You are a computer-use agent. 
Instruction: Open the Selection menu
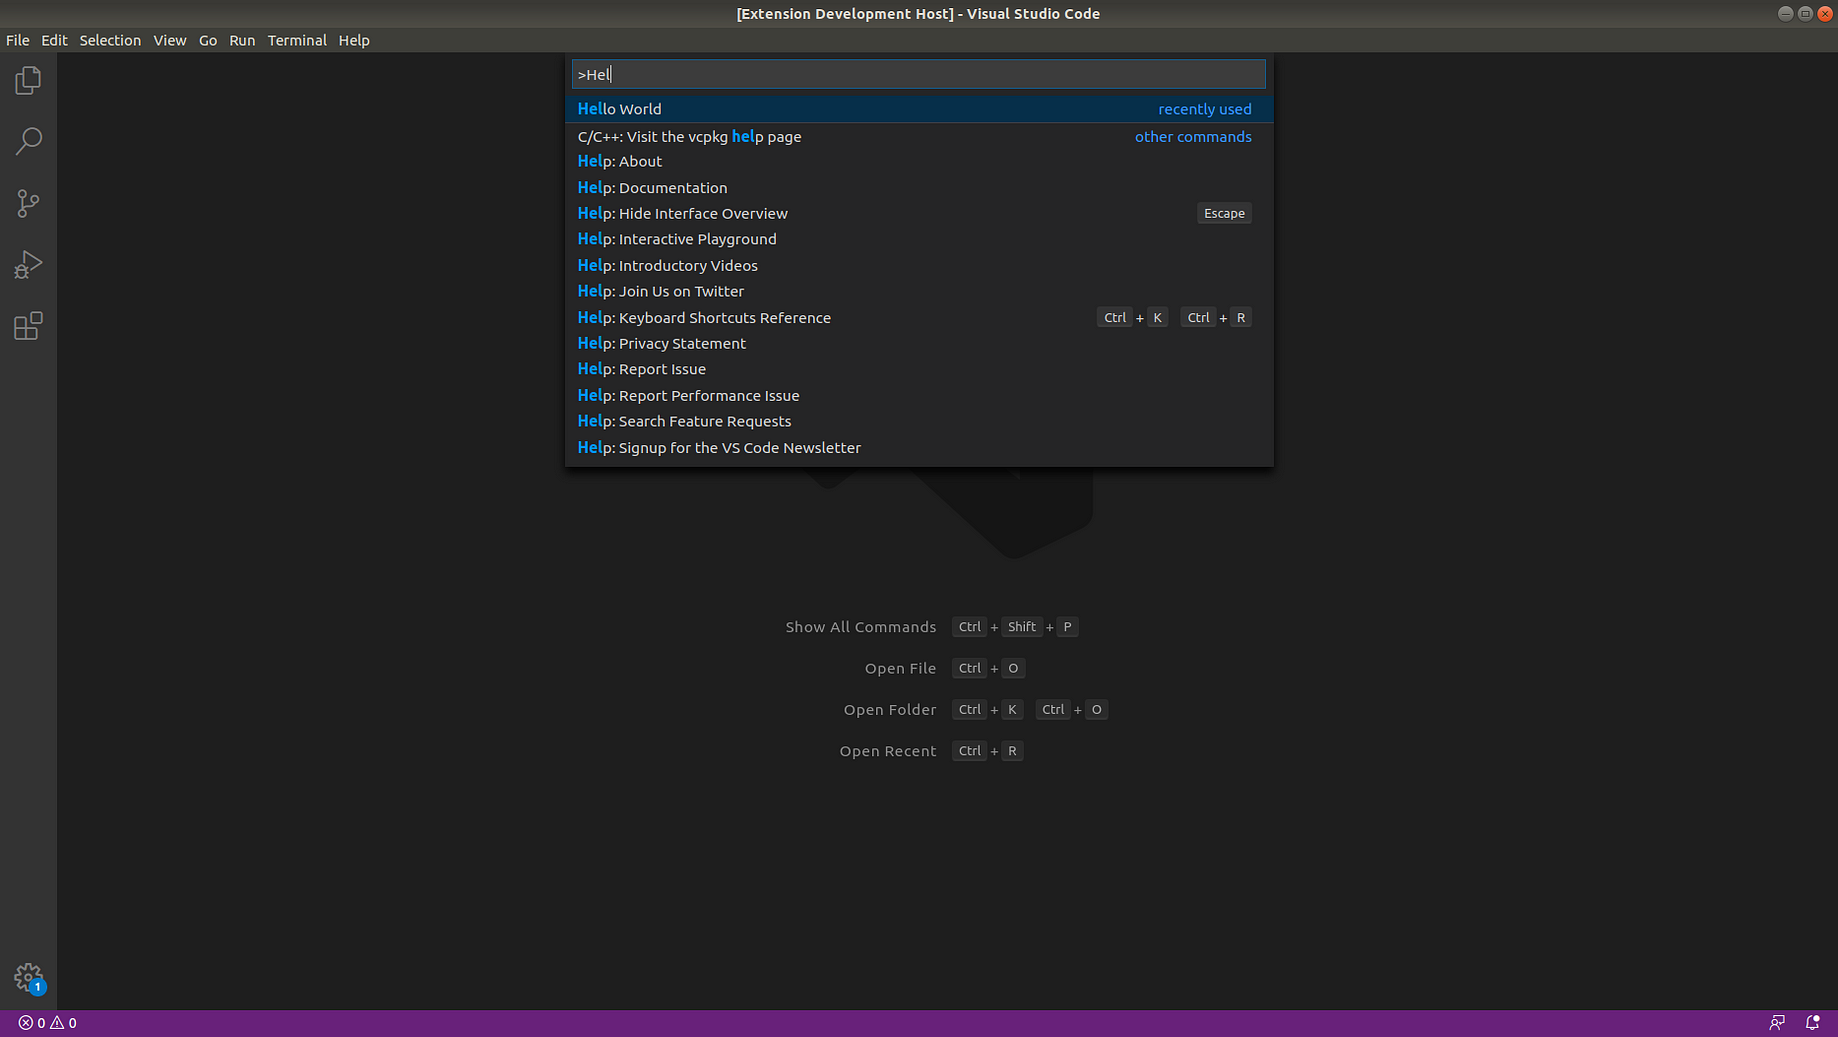pyautogui.click(x=110, y=40)
